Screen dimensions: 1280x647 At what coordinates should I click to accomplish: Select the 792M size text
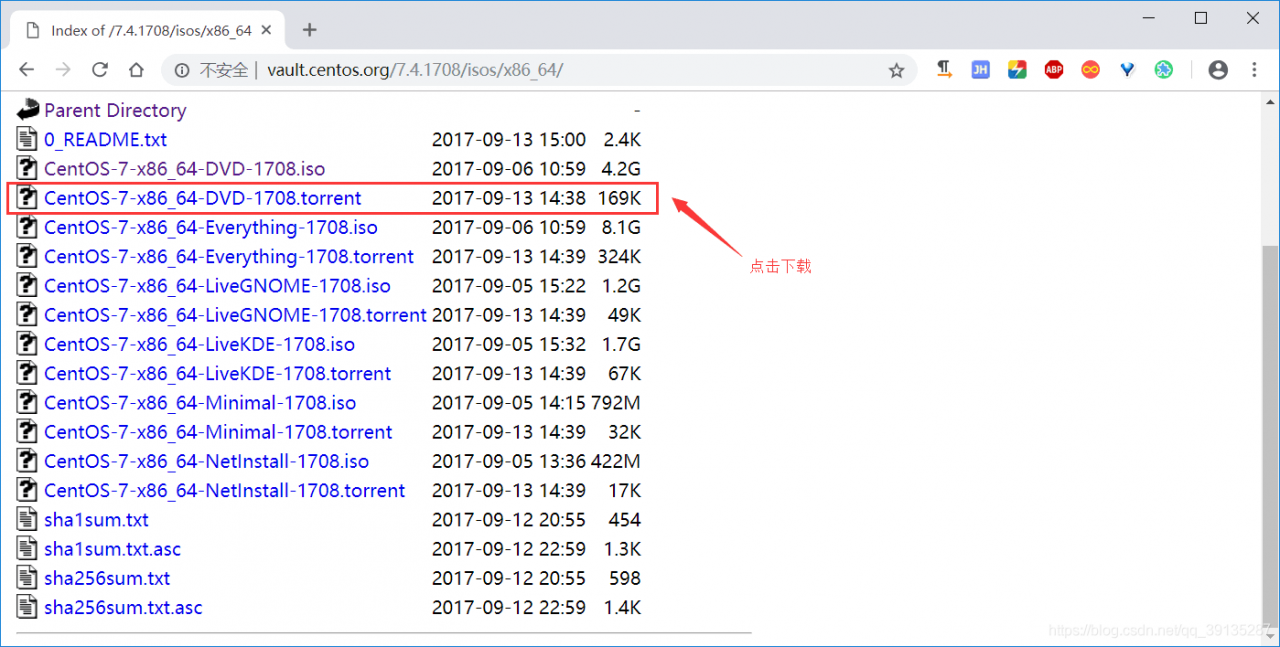click(x=616, y=403)
